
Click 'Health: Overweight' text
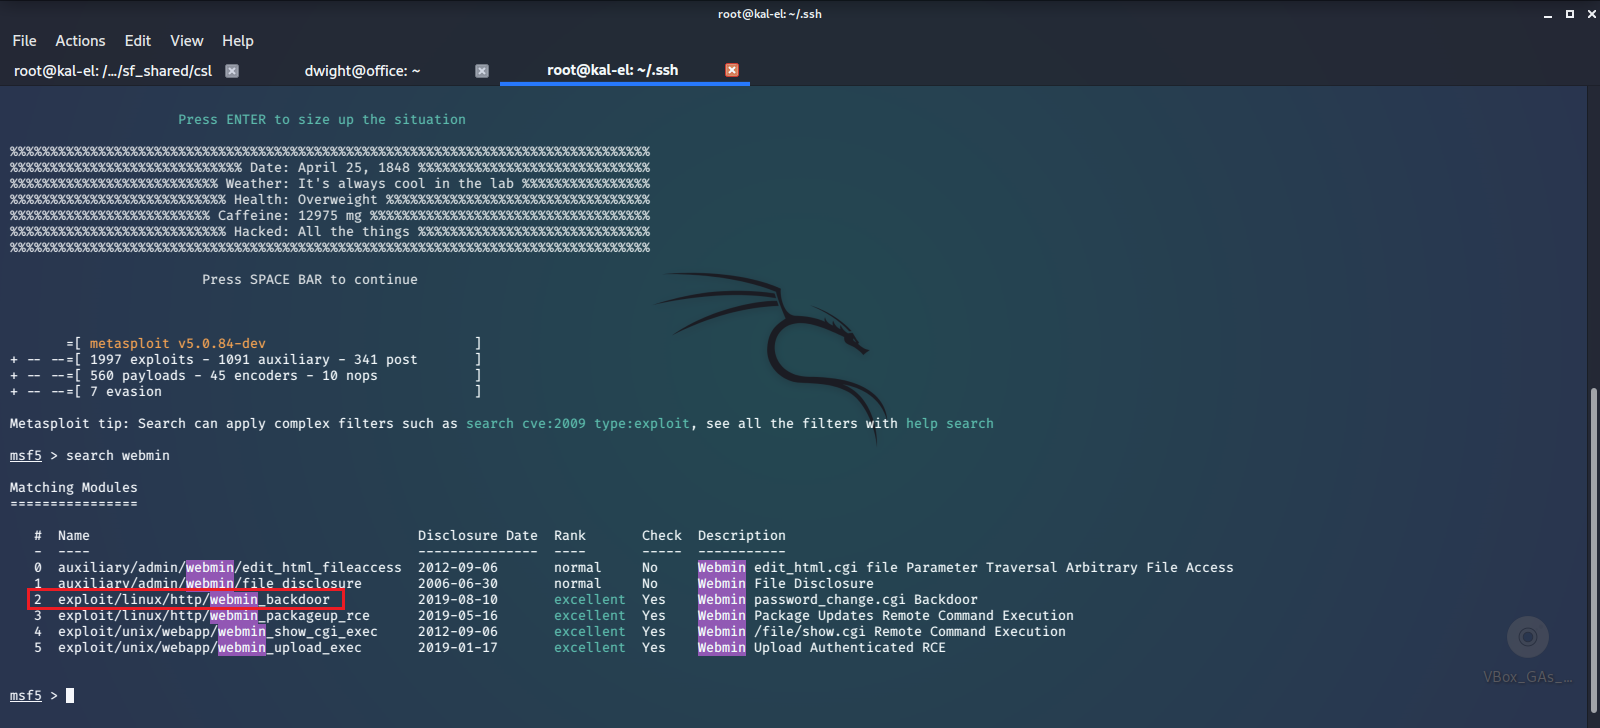[x=306, y=199]
